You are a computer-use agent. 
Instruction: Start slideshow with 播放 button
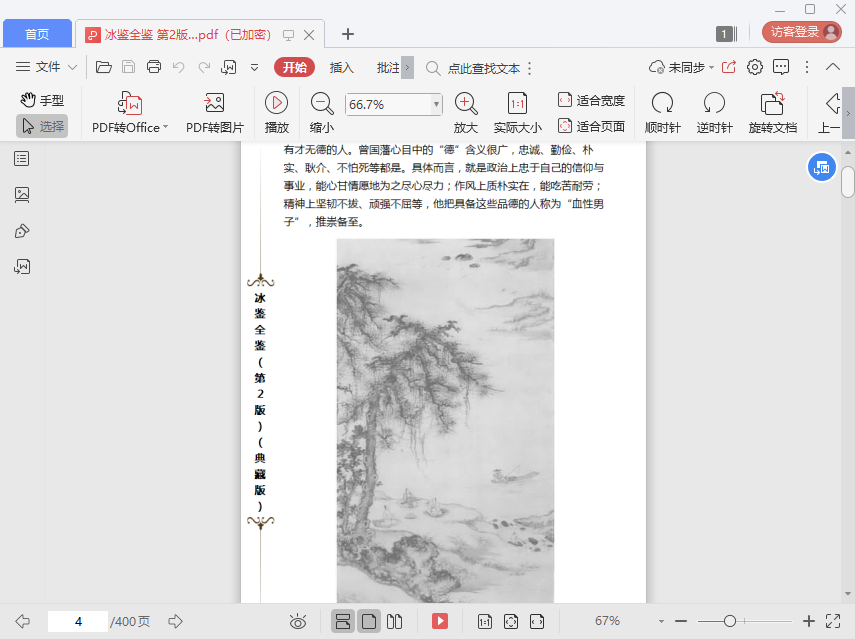pos(276,112)
